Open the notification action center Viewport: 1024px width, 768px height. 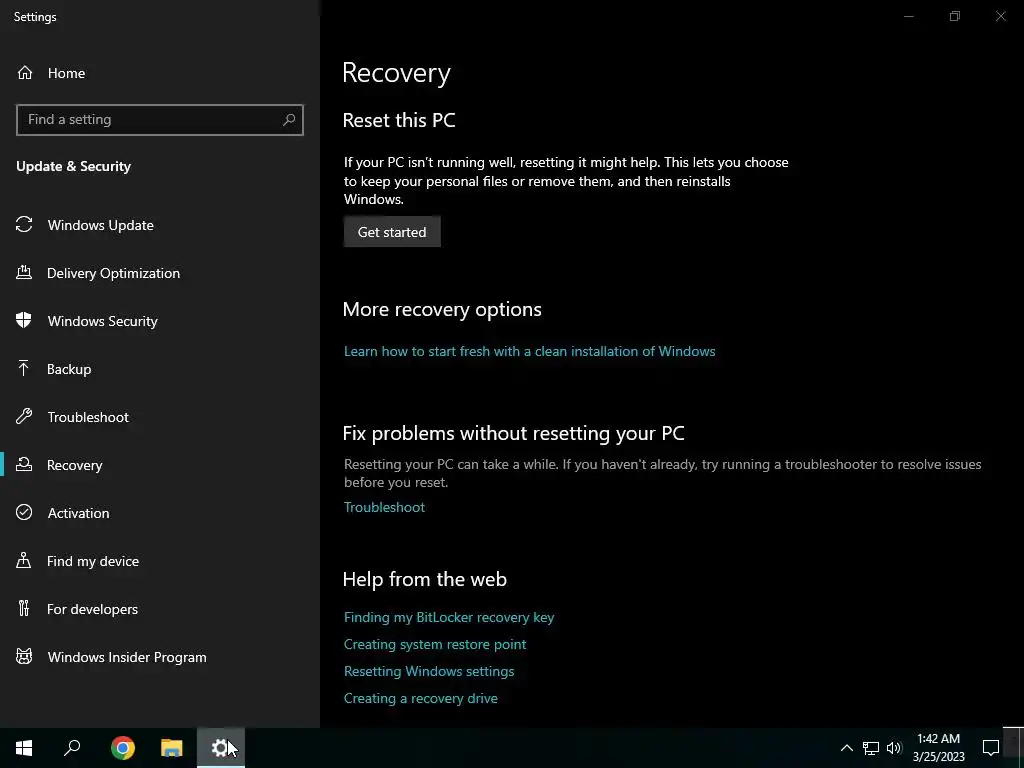pos(991,748)
